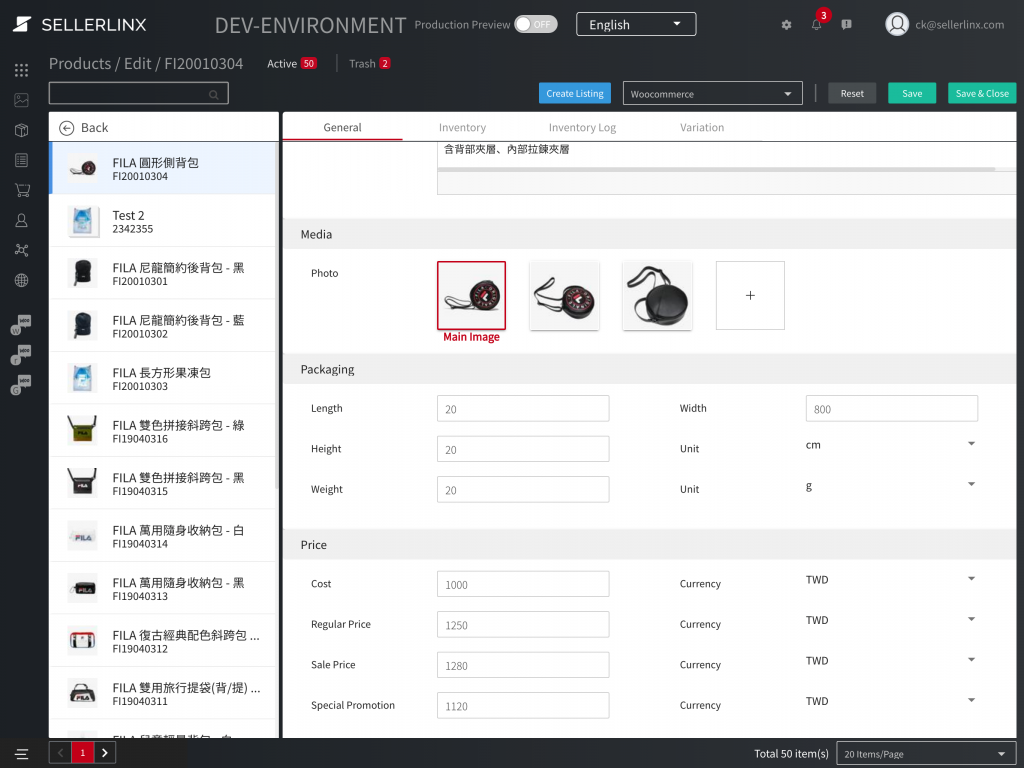
Task: Show the Active products list
Action: point(291,63)
